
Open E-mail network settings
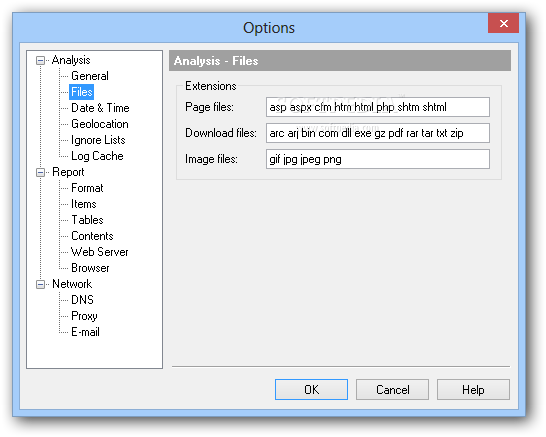click(x=85, y=332)
